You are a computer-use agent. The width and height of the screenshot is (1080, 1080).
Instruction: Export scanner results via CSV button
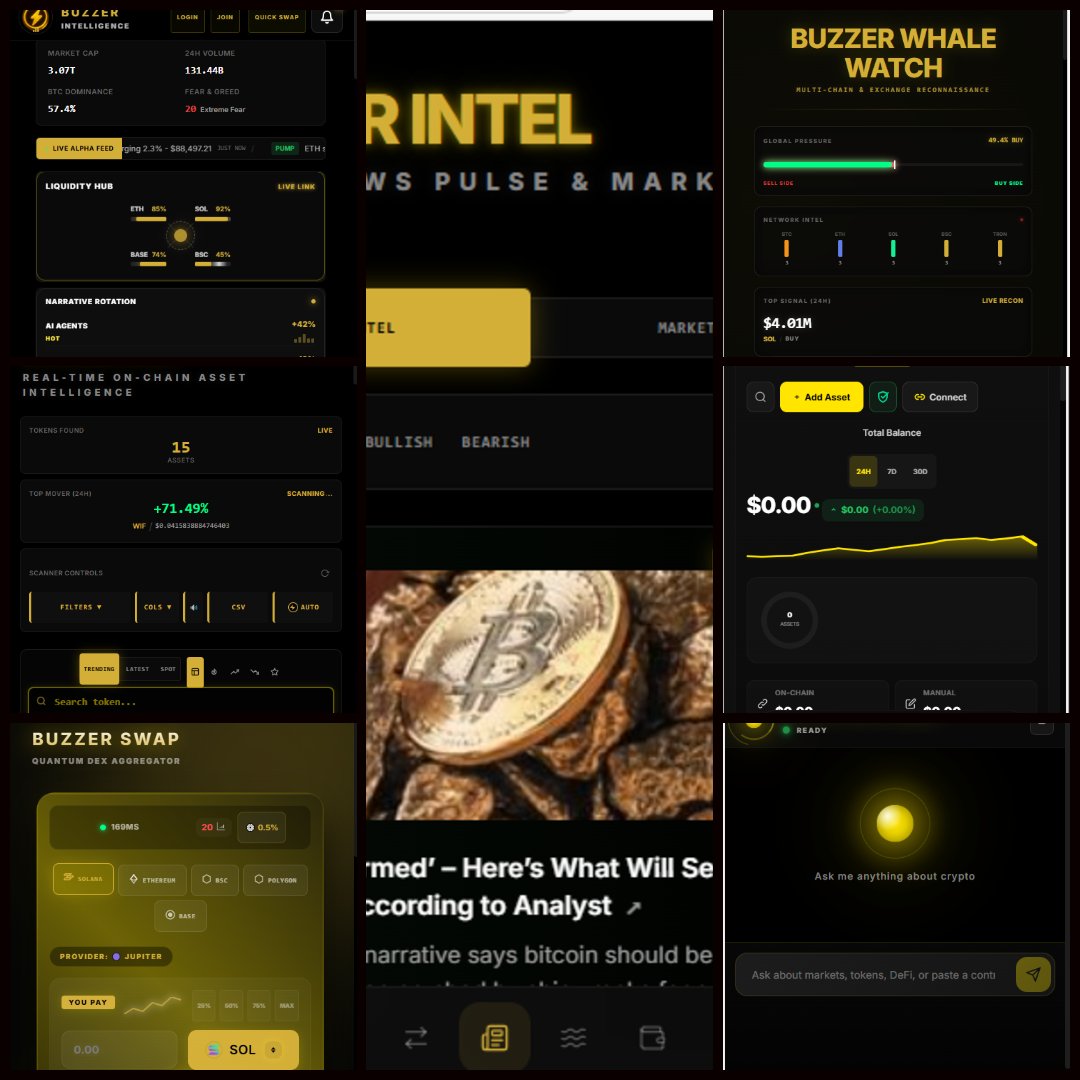pyautogui.click(x=238, y=607)
